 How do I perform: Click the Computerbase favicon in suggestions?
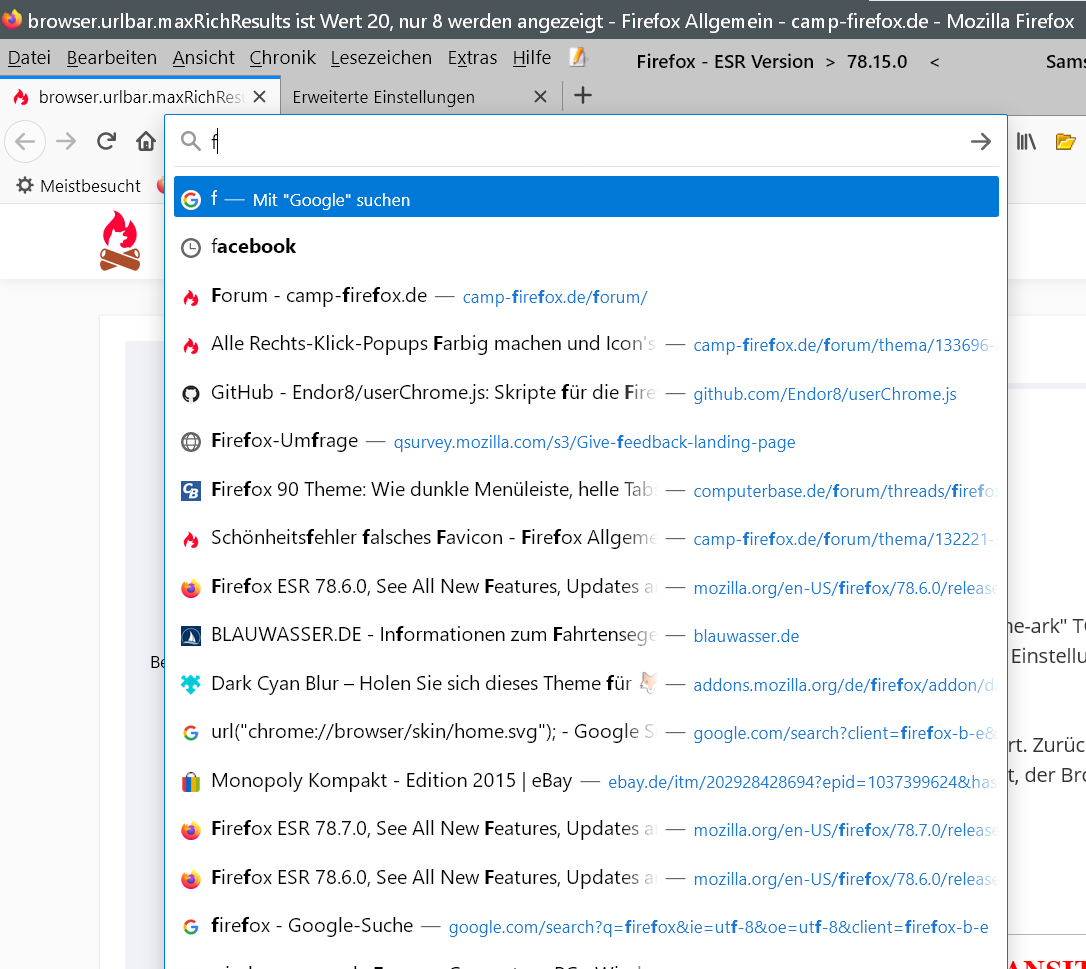click(x=190, y=490)
